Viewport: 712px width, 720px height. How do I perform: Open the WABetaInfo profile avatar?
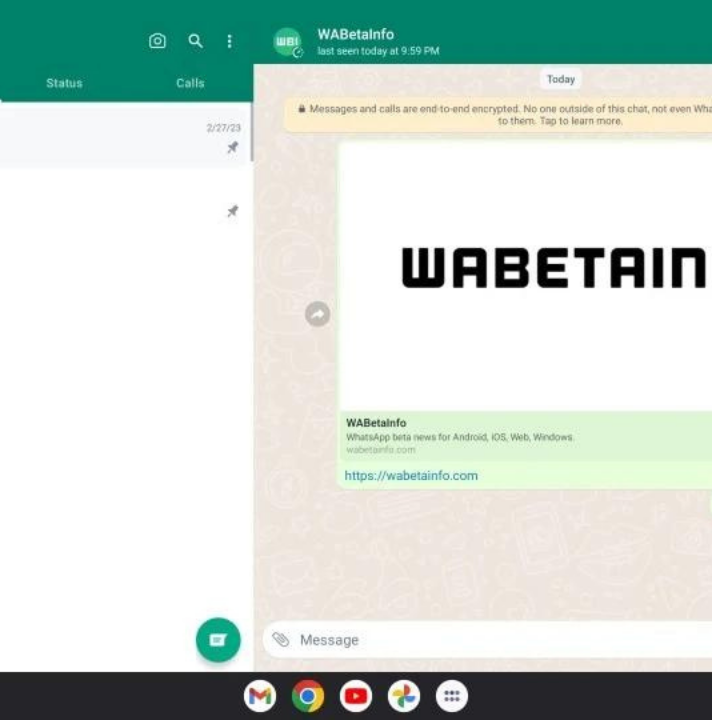[x=287, y=42]
